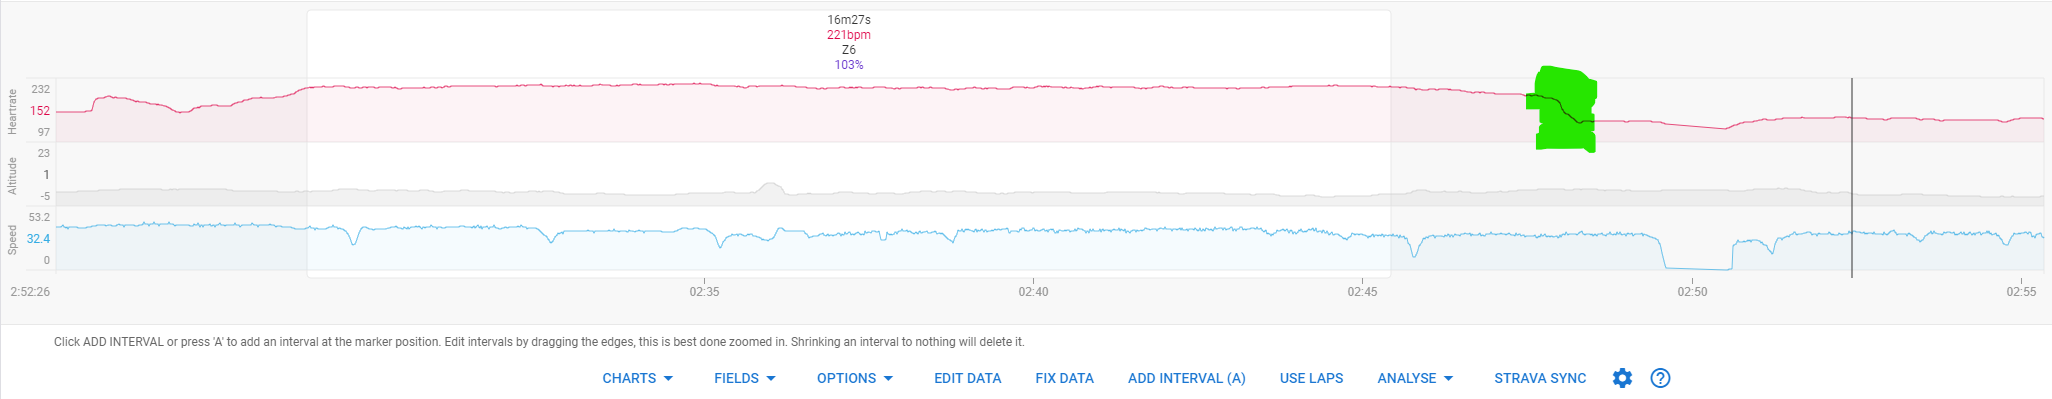Expand the FIELDS dropdown menu
The width and height of the screenshot is (2052, 399).
745,378
